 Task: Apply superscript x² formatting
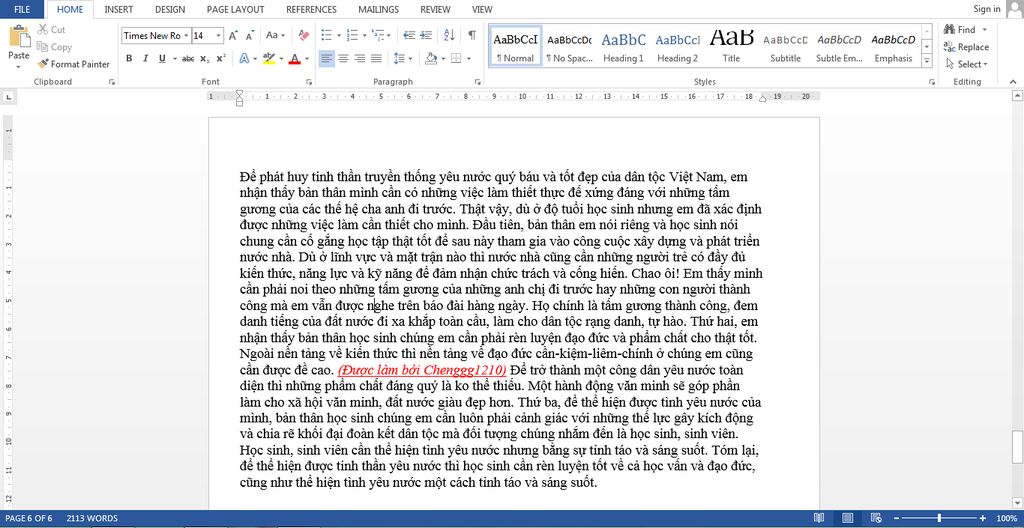[221, 58]
